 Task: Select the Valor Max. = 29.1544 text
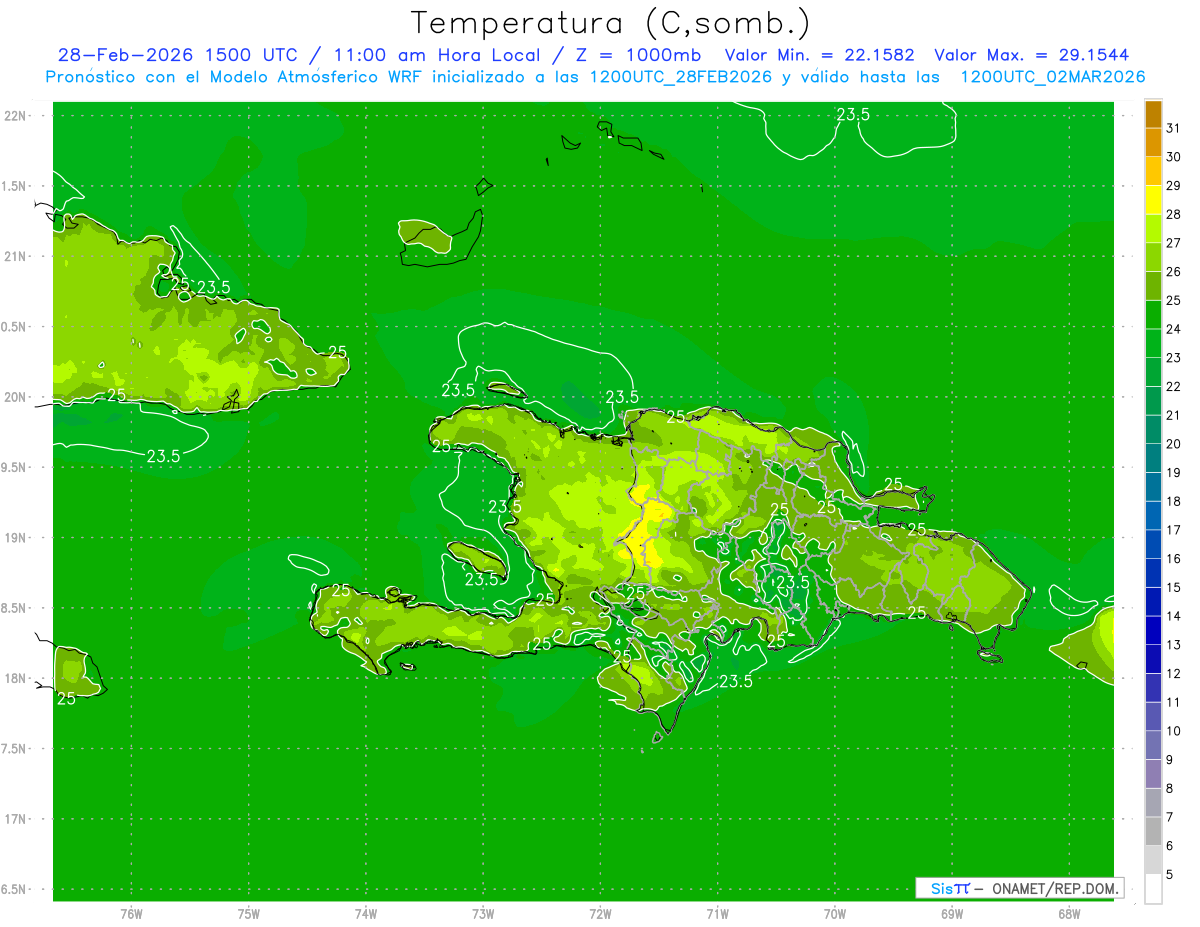click(x=1031, y=55)
